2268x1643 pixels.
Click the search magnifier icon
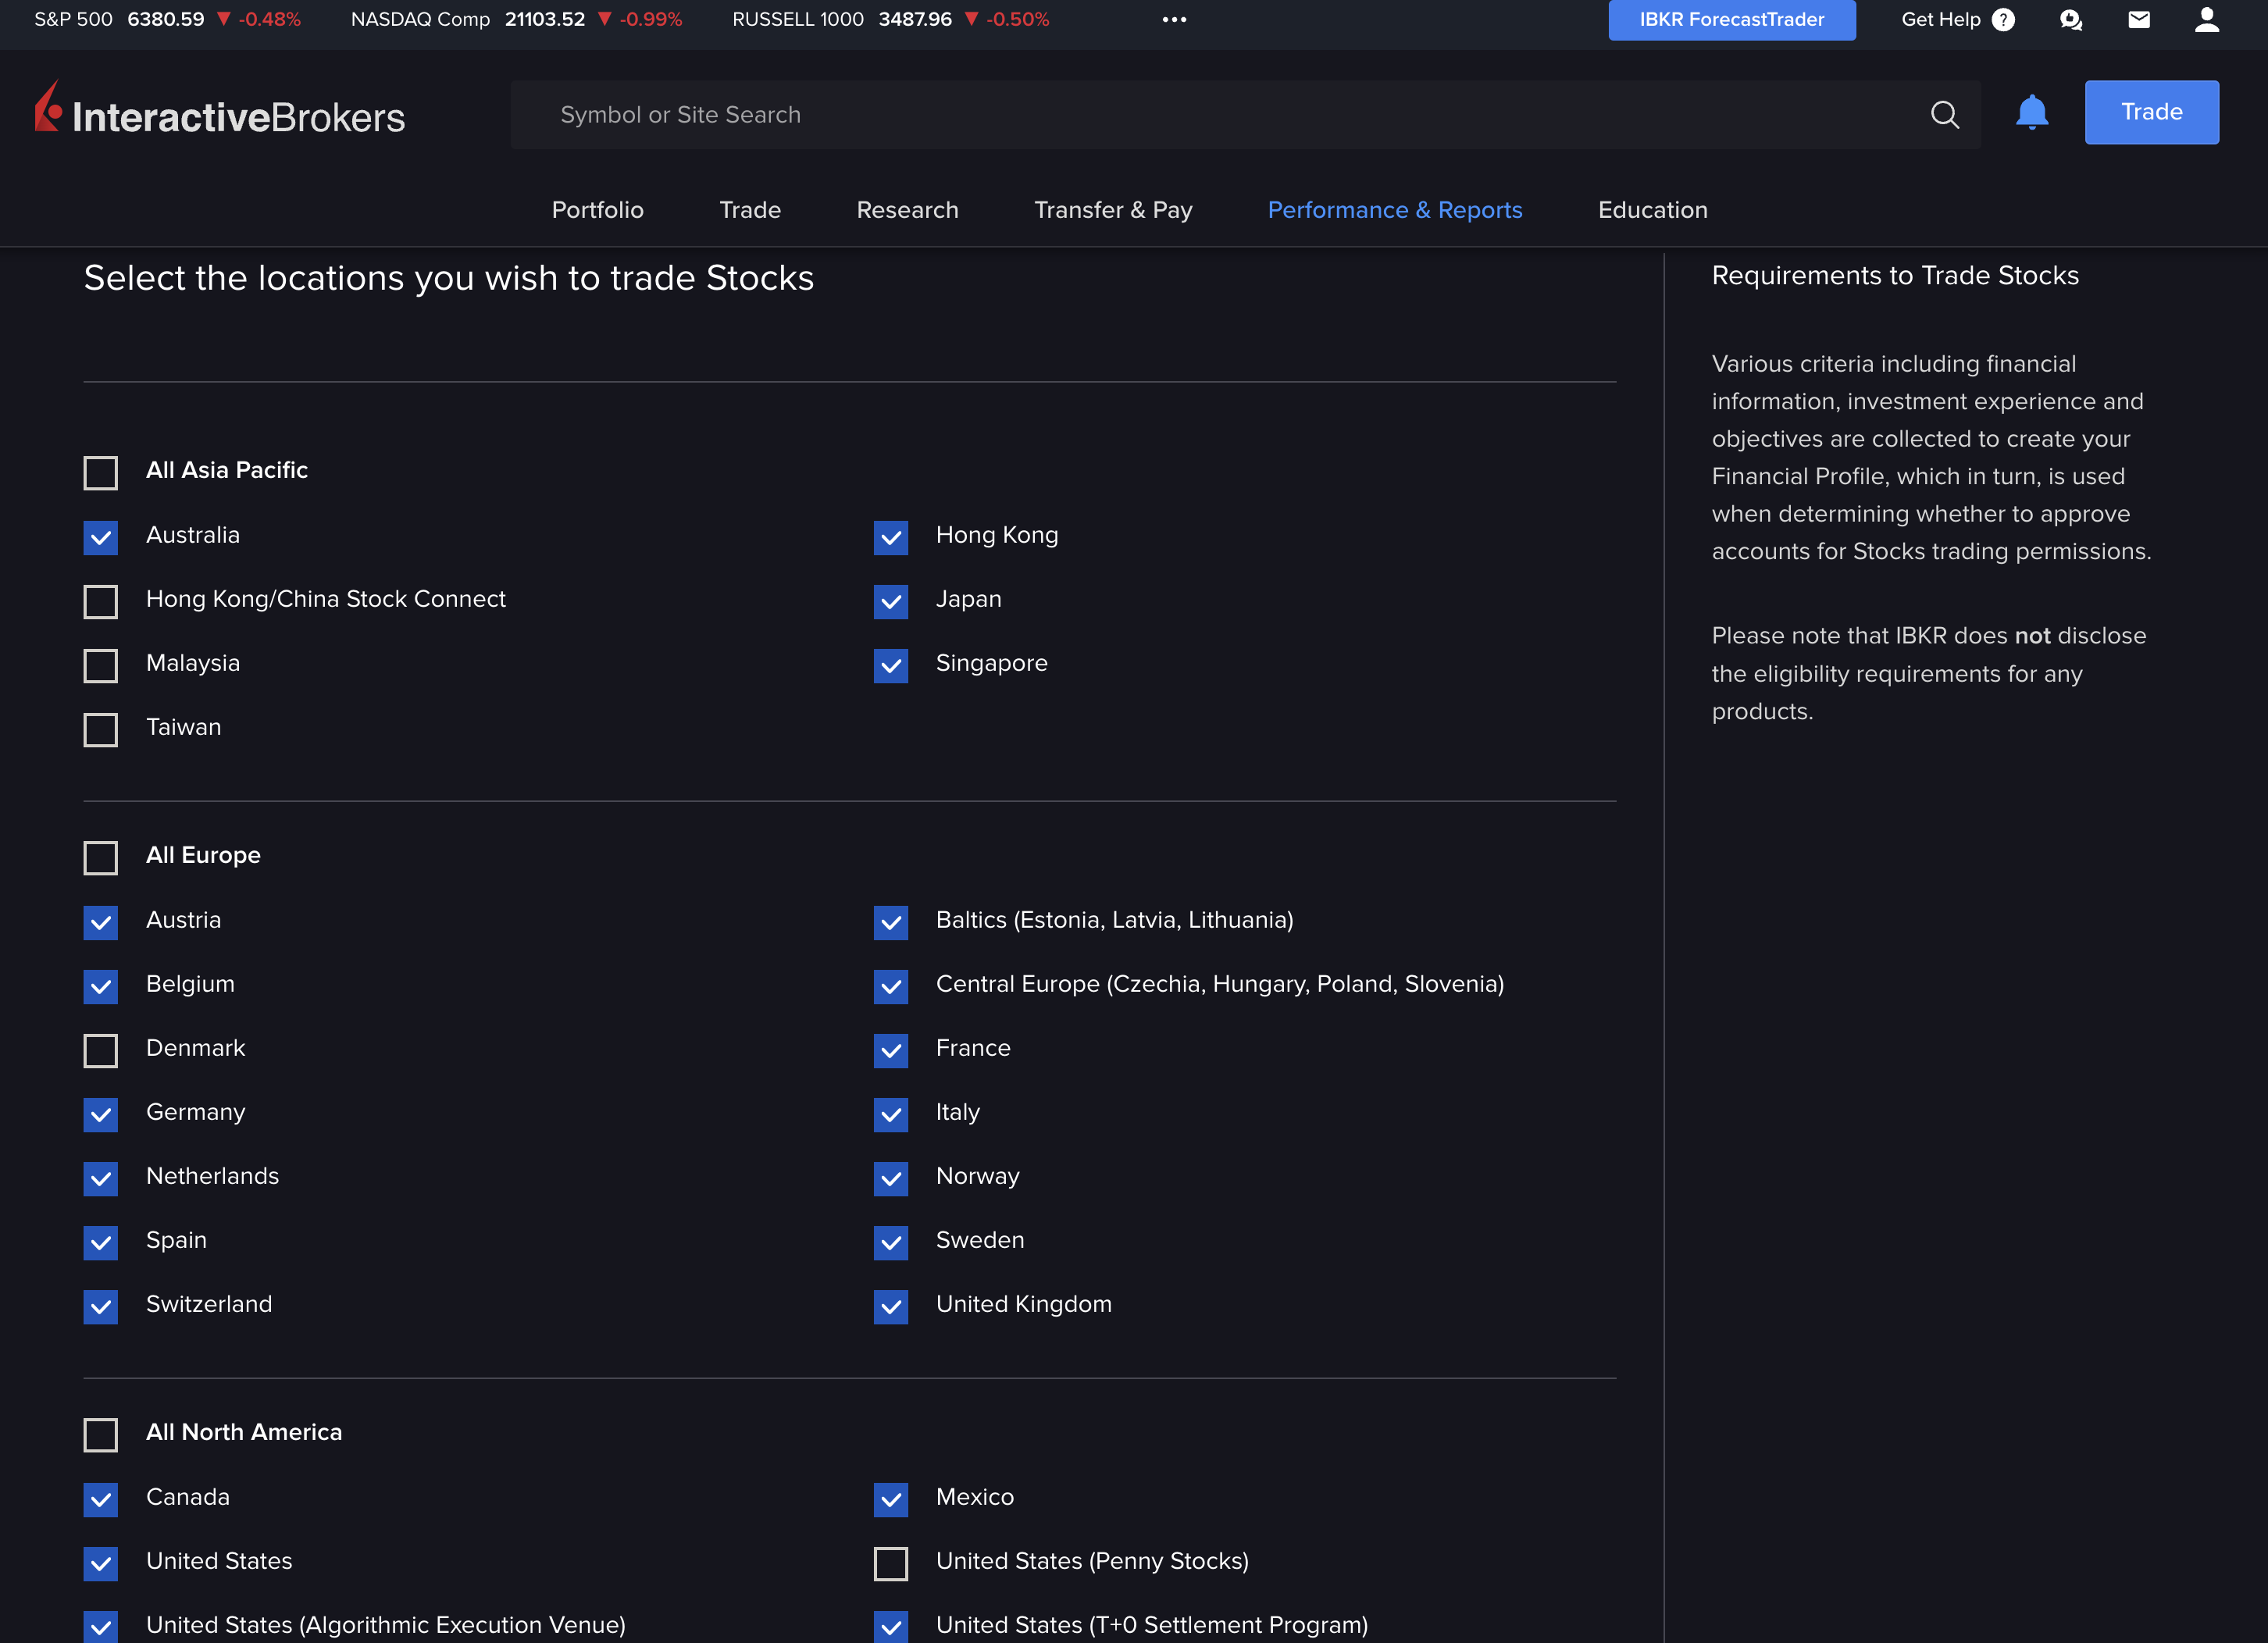[1943, 115]
